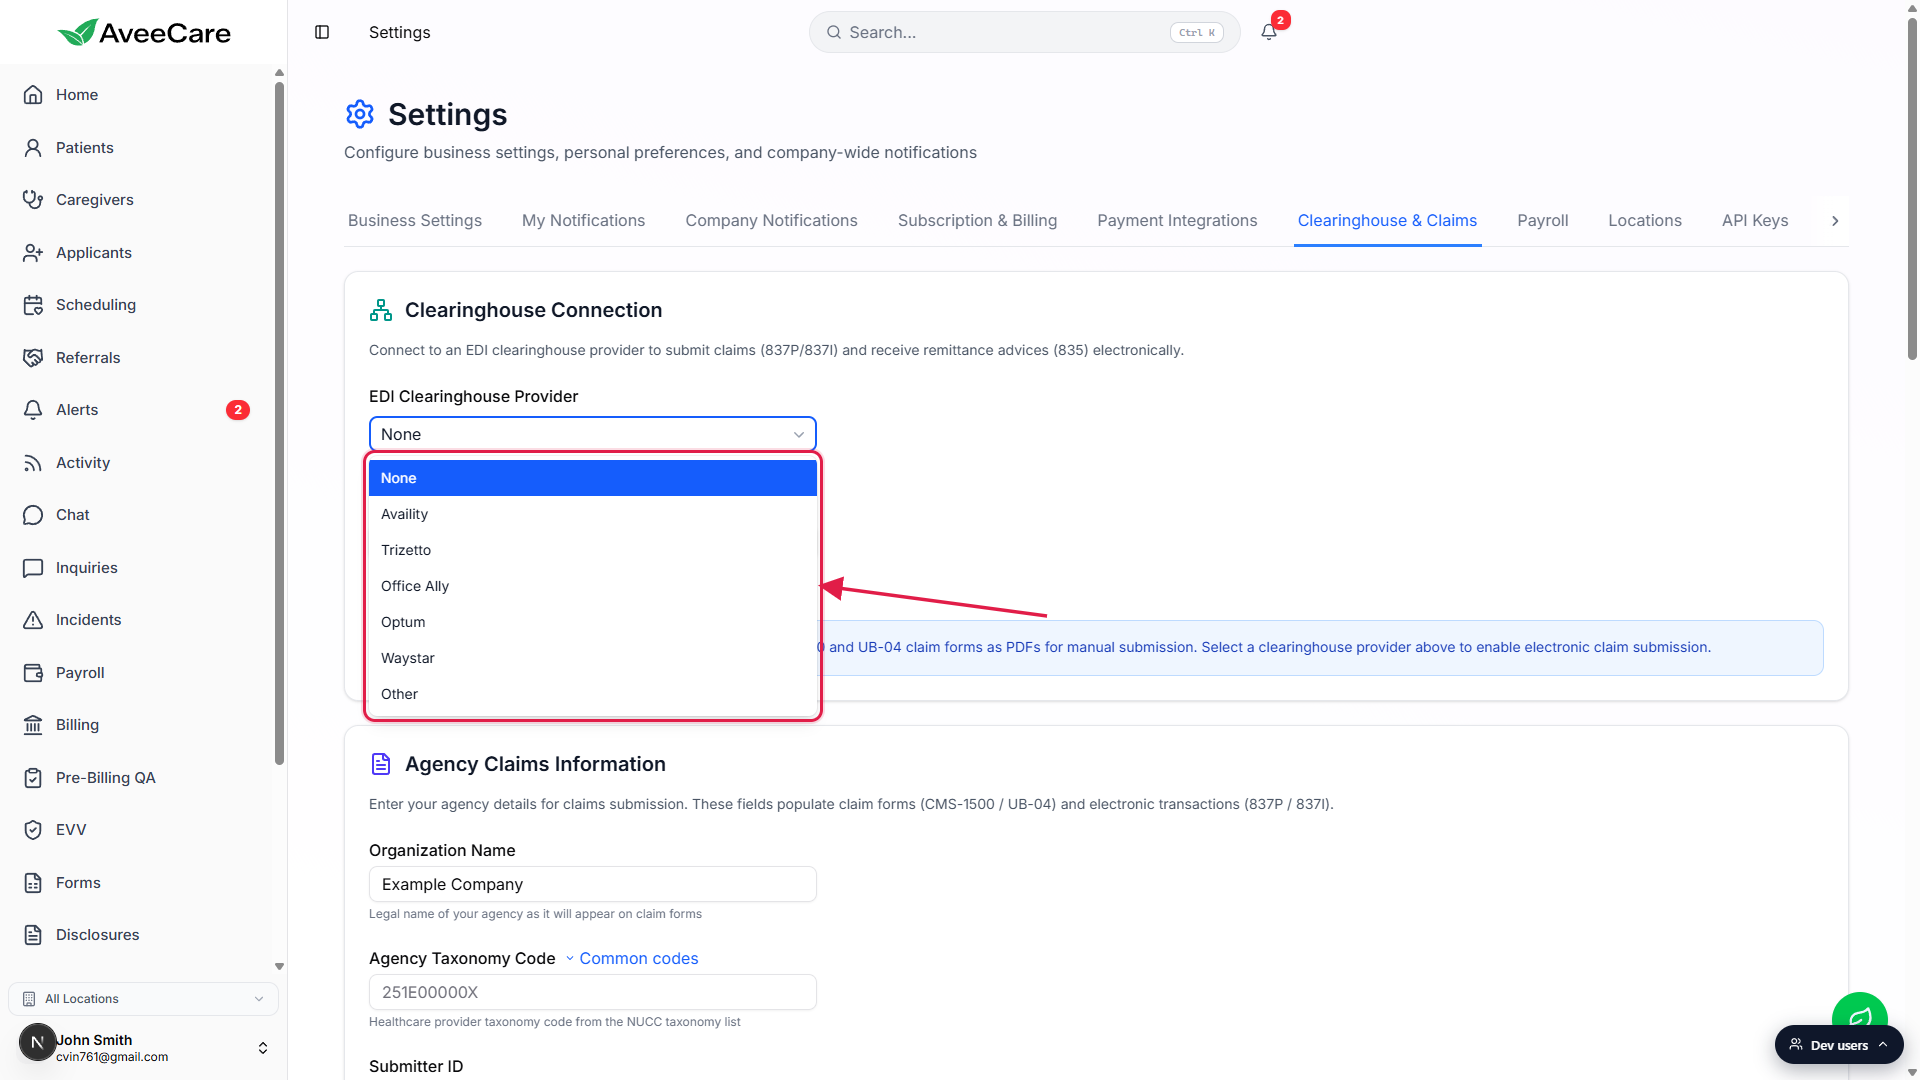The image size is (1920, 1080).
Task: Select None in the provider list
Action: tap(593, 478)
